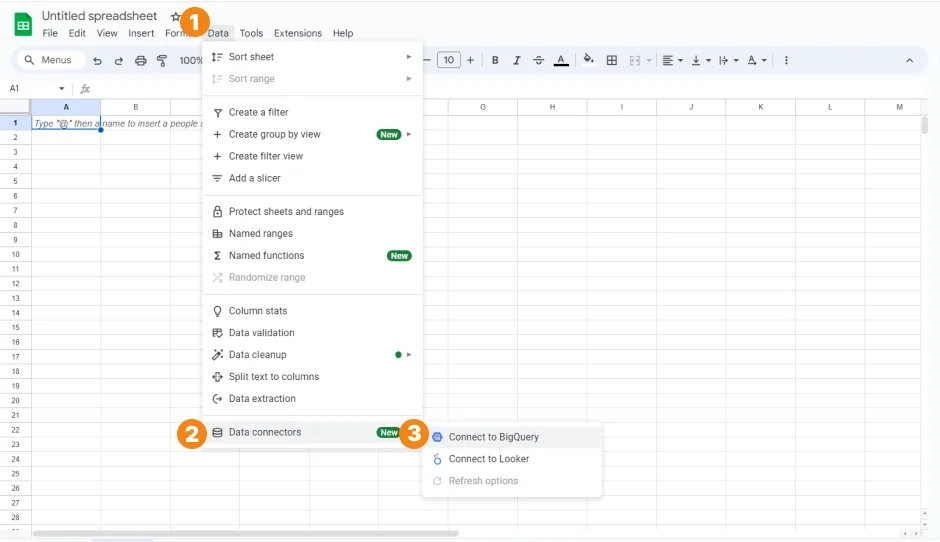Star the Untitled spreadsheet

(x=175, y=17)
